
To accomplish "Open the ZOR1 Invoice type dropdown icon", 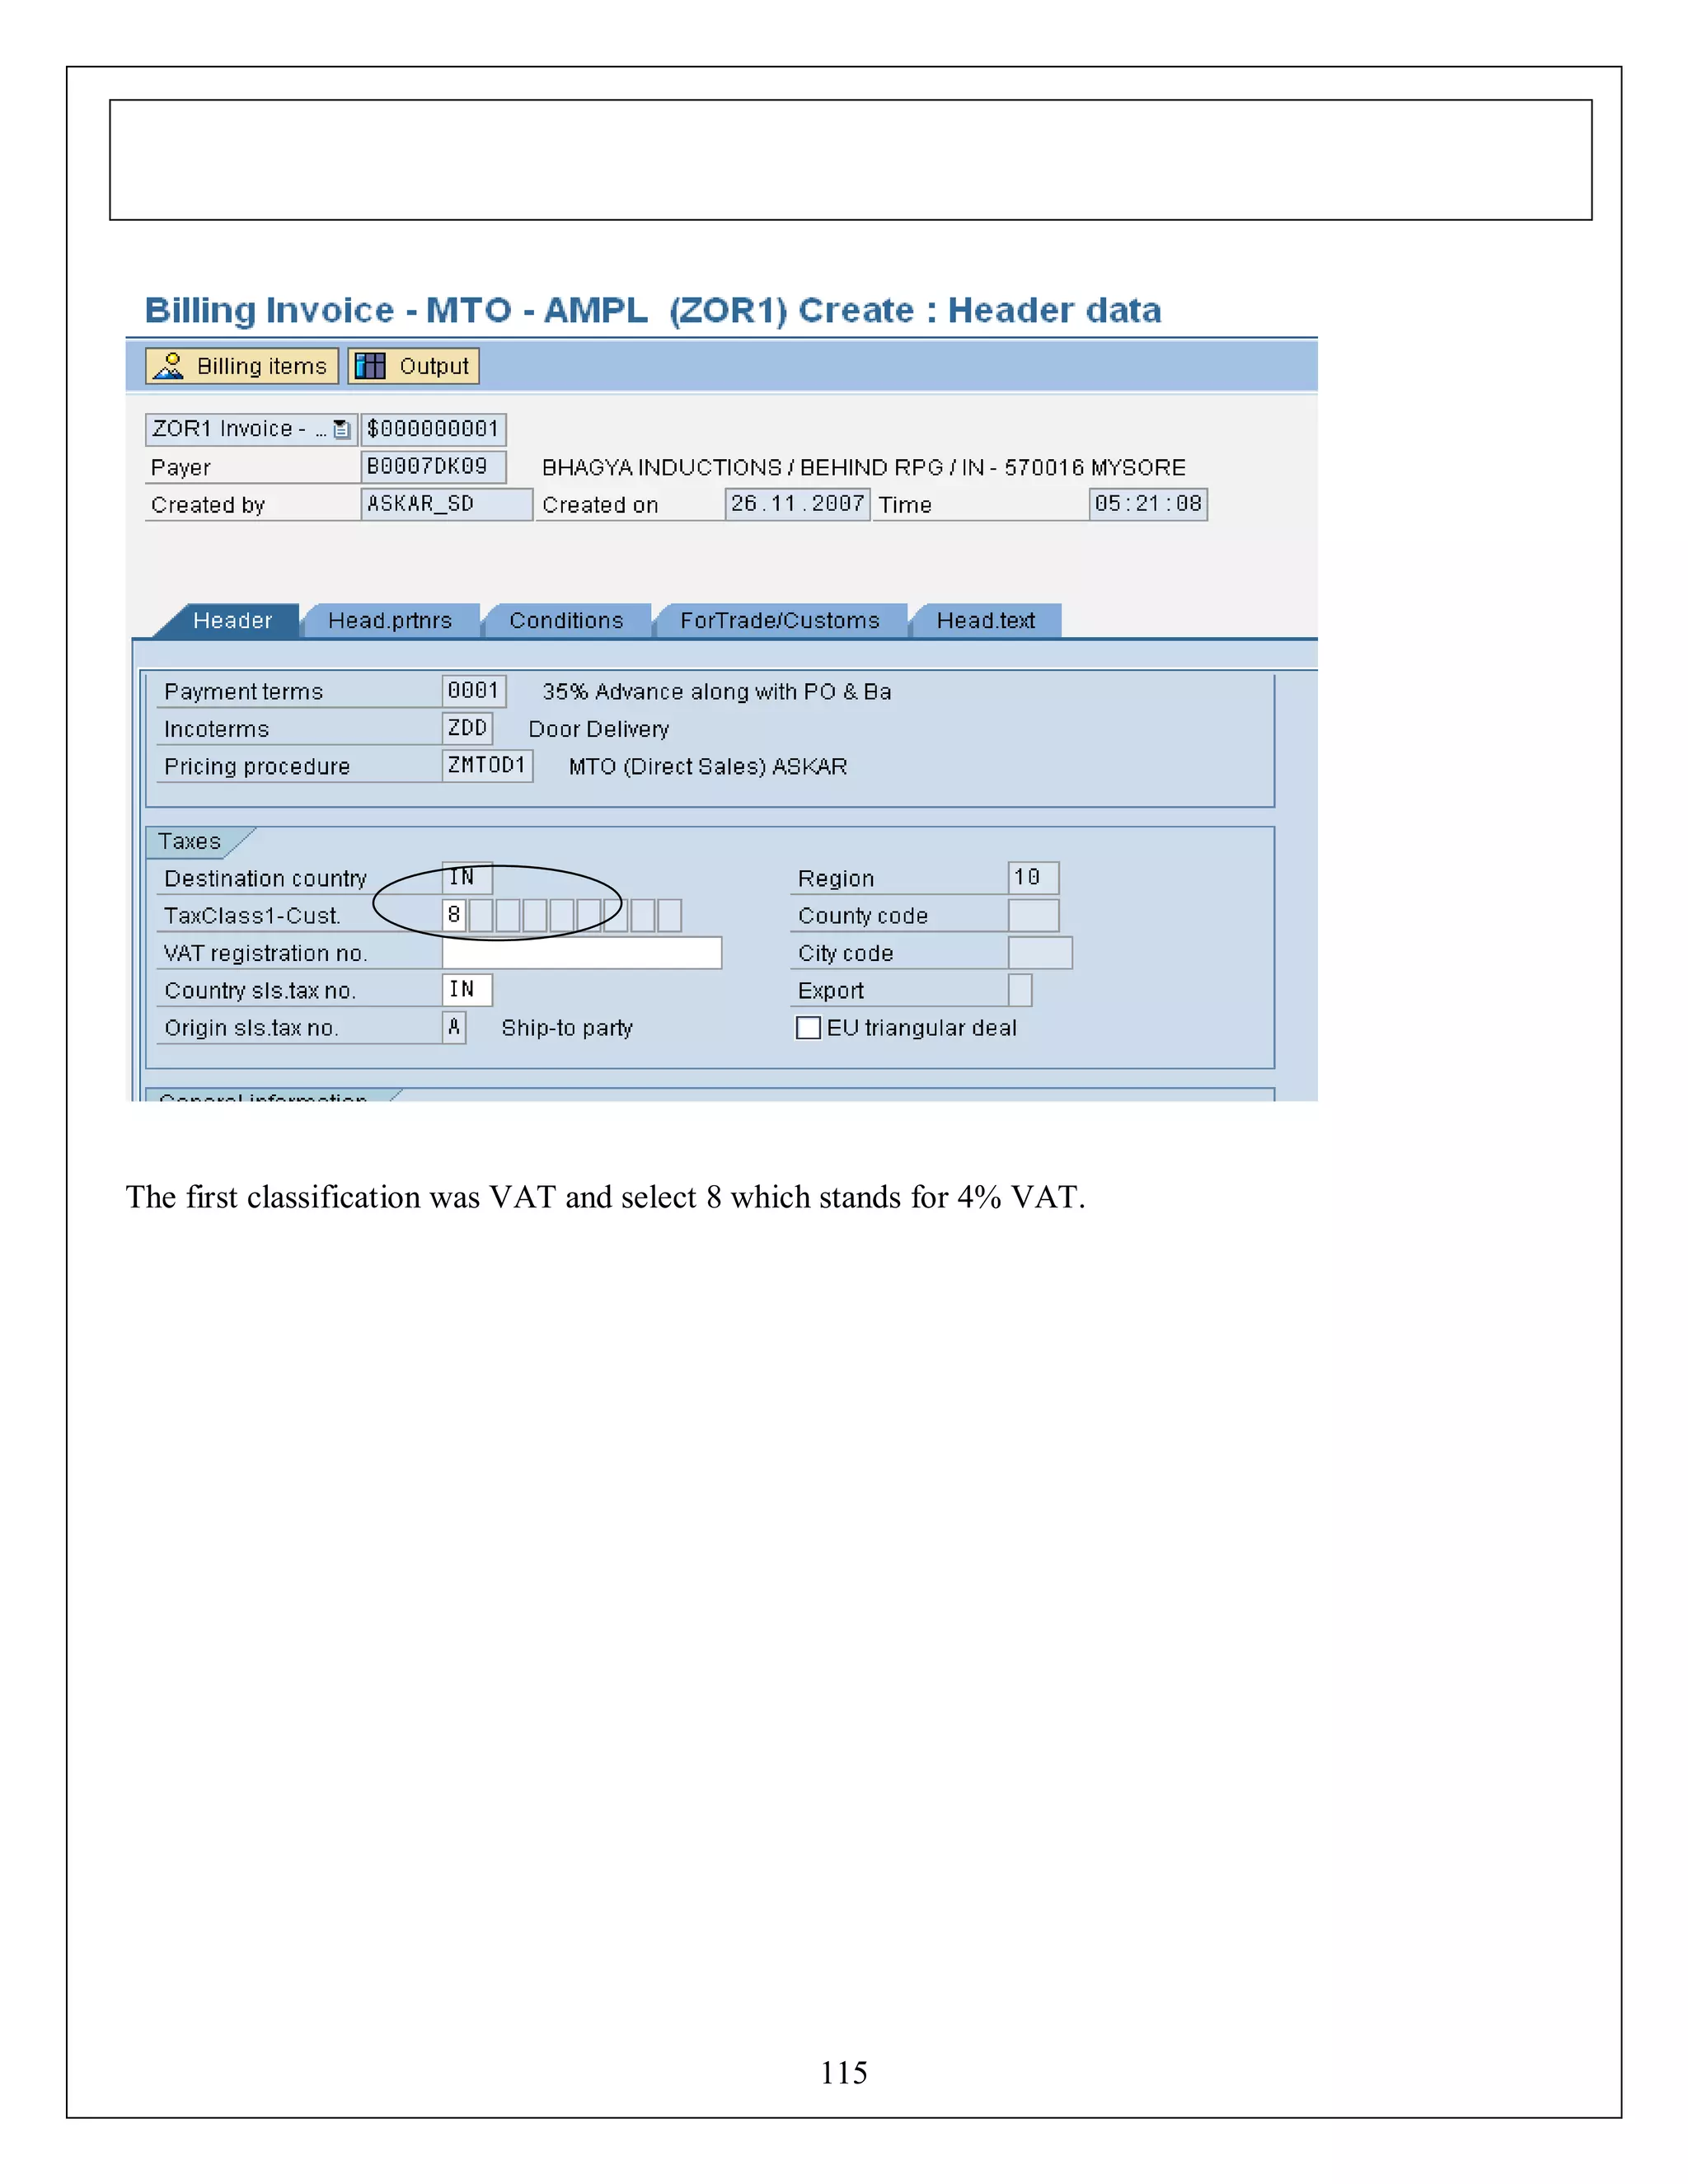I will 341,429.
